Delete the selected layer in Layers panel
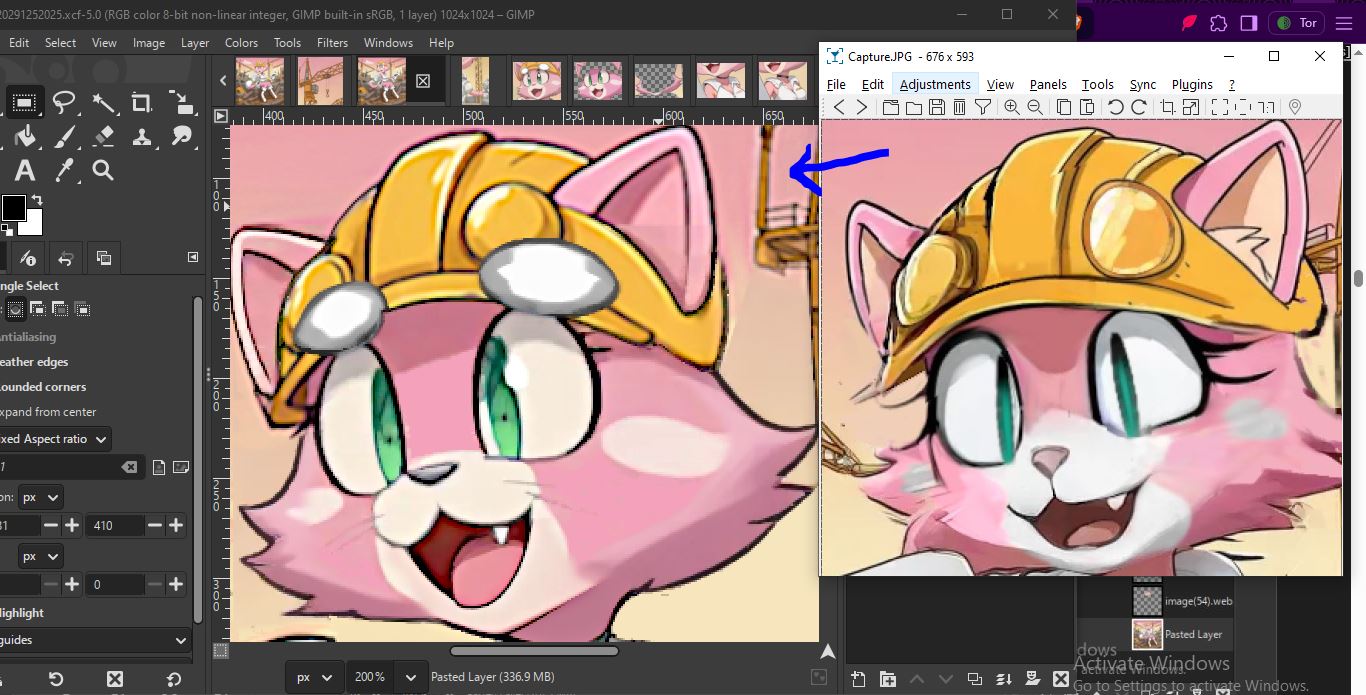Viewport: 1366px width, 695px height. pos(1061,680)
